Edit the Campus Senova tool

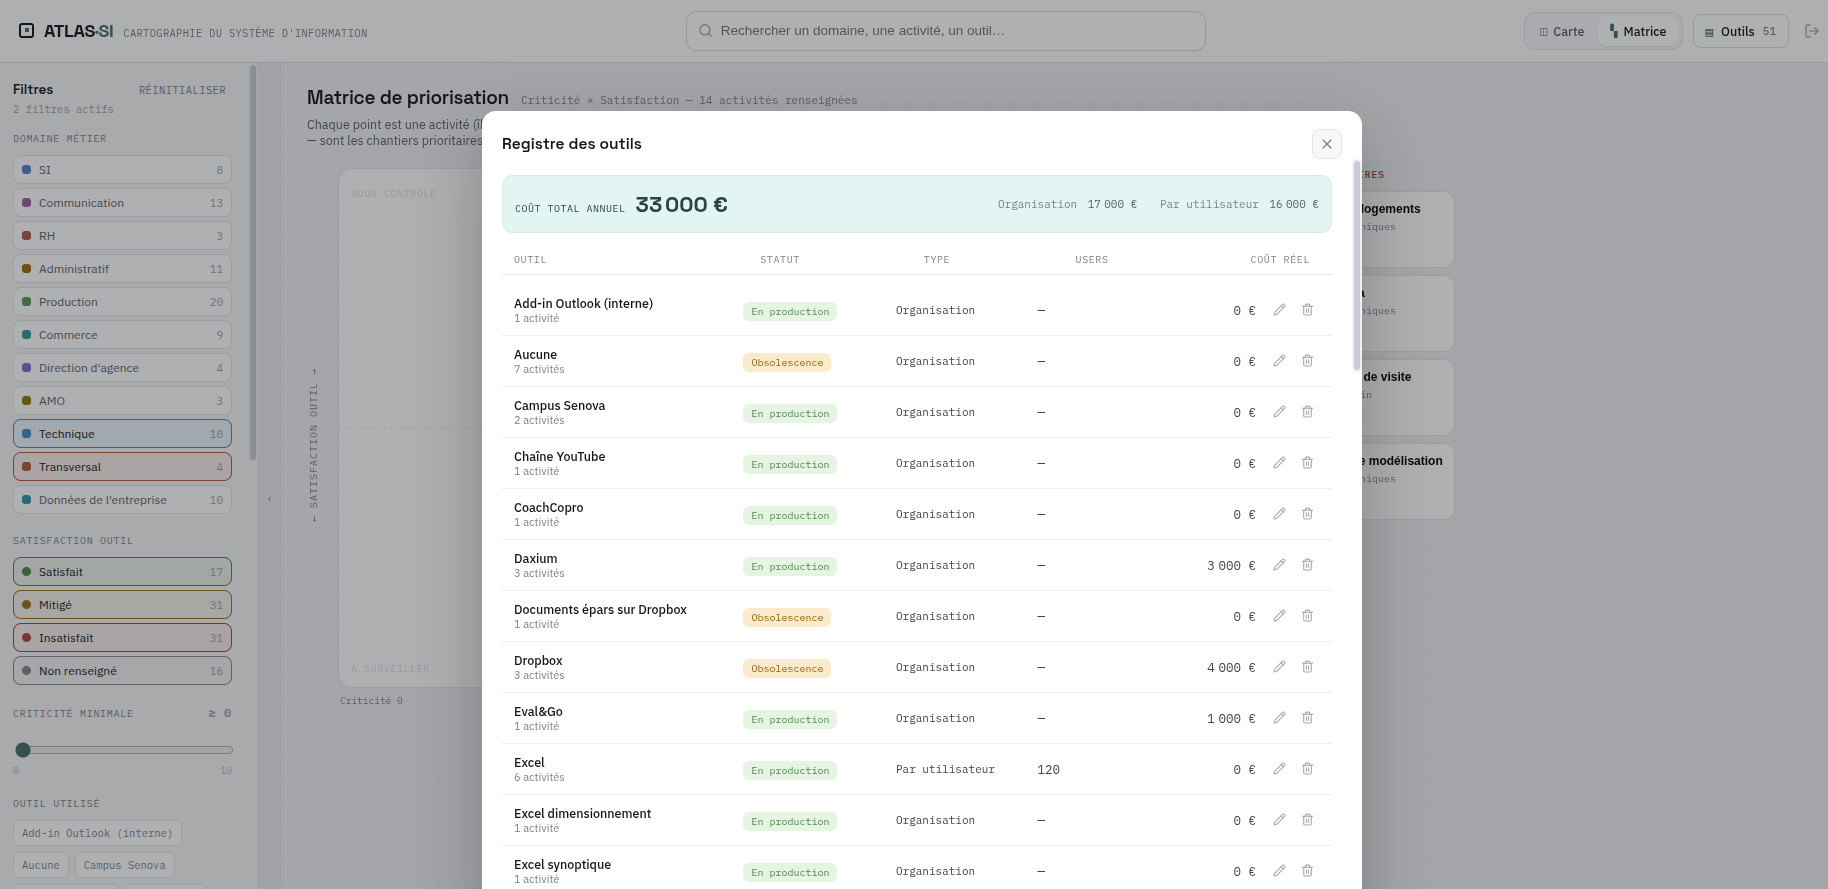click(1279, 412)
